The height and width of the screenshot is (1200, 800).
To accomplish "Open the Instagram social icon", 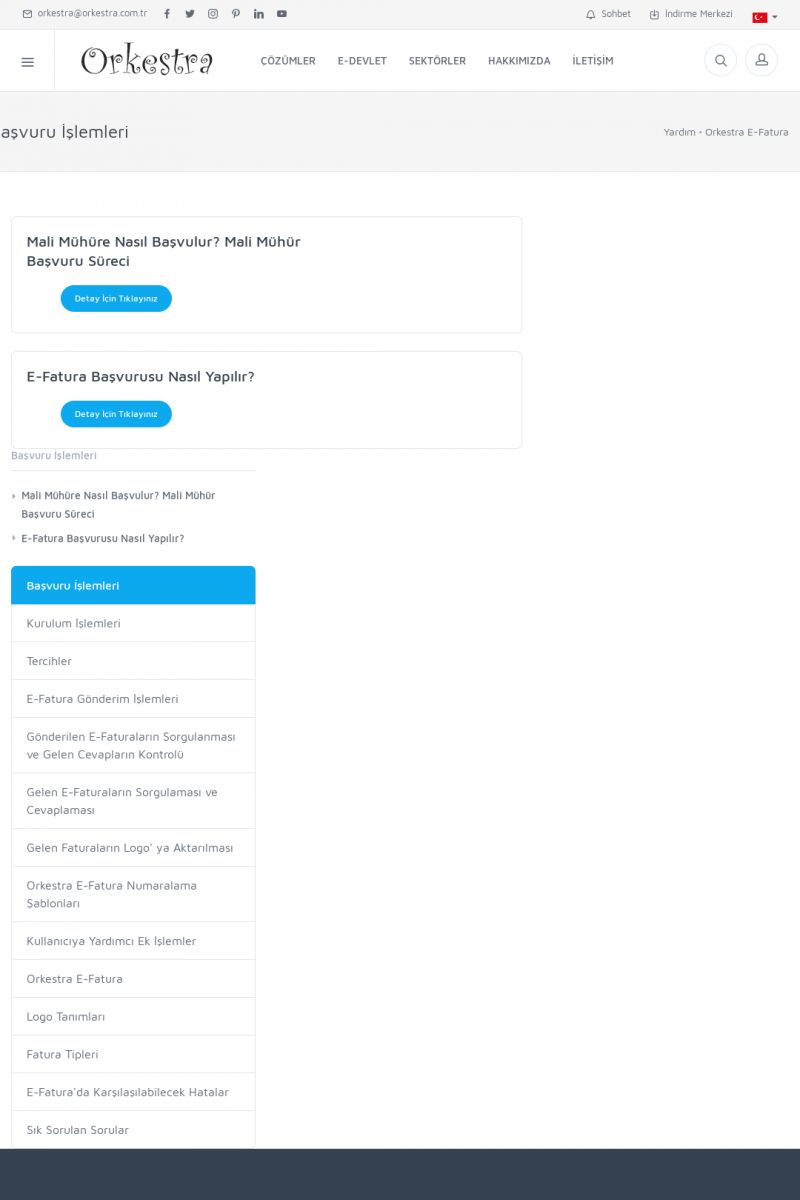I will 213,14.
